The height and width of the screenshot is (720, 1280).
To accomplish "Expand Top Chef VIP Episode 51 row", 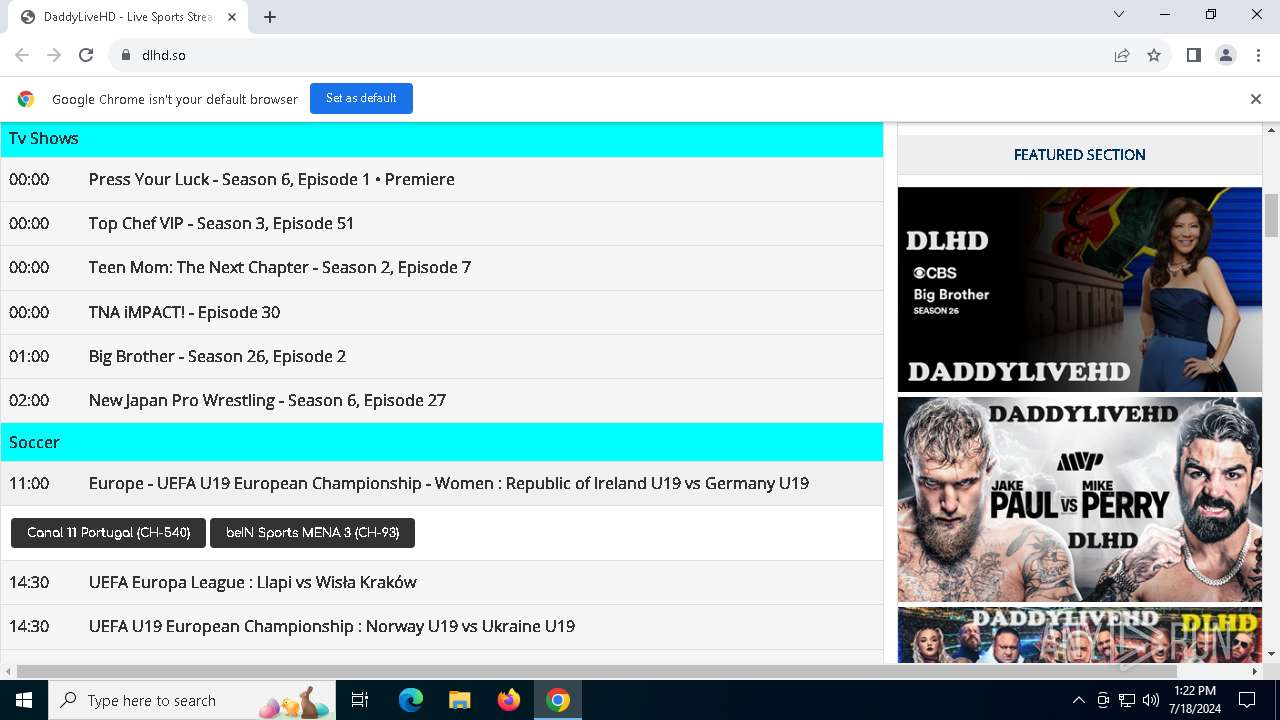I will click(x=441, y=224).
